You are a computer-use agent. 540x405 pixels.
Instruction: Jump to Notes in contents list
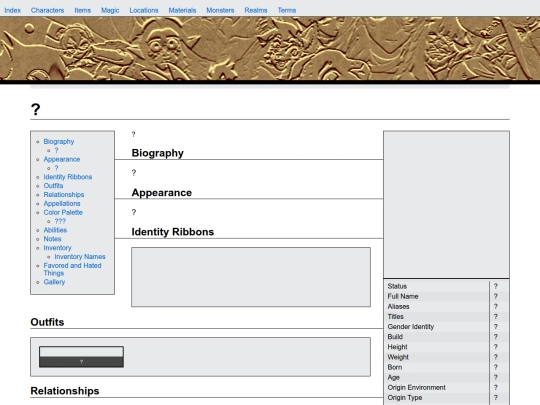pos(52,239)
